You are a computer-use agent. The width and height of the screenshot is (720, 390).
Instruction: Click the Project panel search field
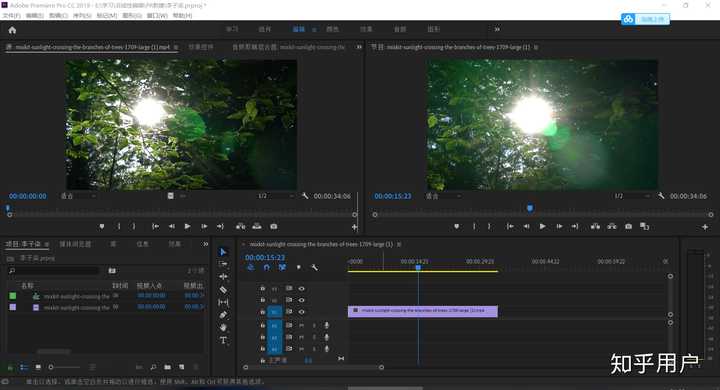(x=54, y=271)
